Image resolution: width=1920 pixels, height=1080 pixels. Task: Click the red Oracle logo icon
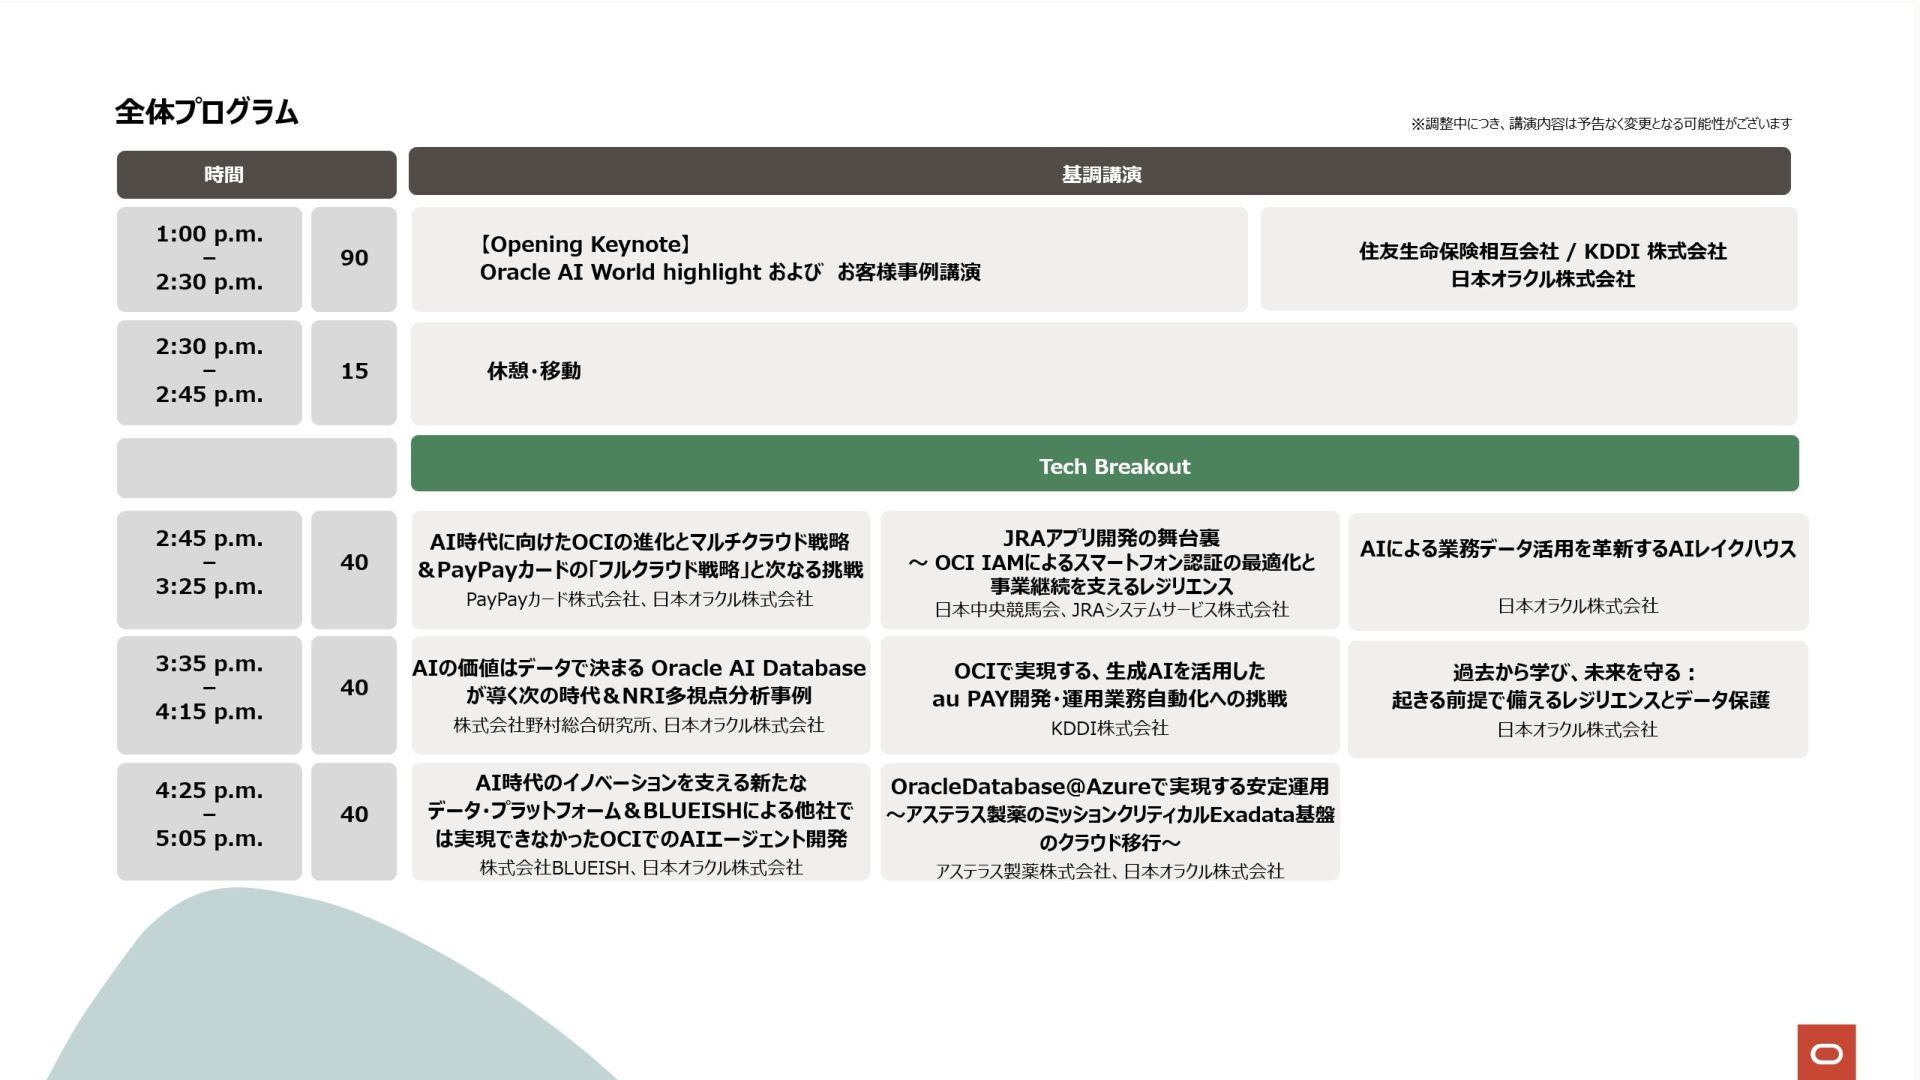click(1826, 1053)
